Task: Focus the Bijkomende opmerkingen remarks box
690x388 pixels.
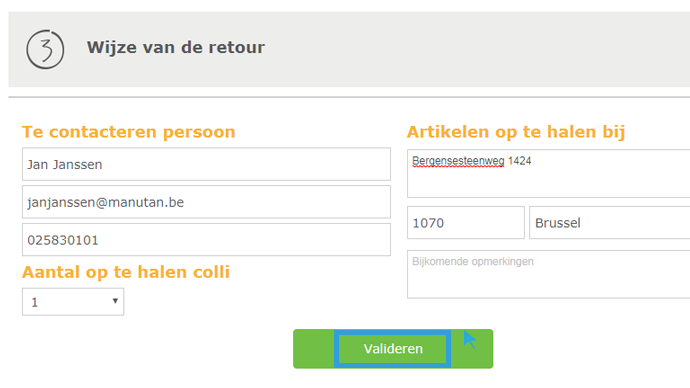Action: [548, 274]
